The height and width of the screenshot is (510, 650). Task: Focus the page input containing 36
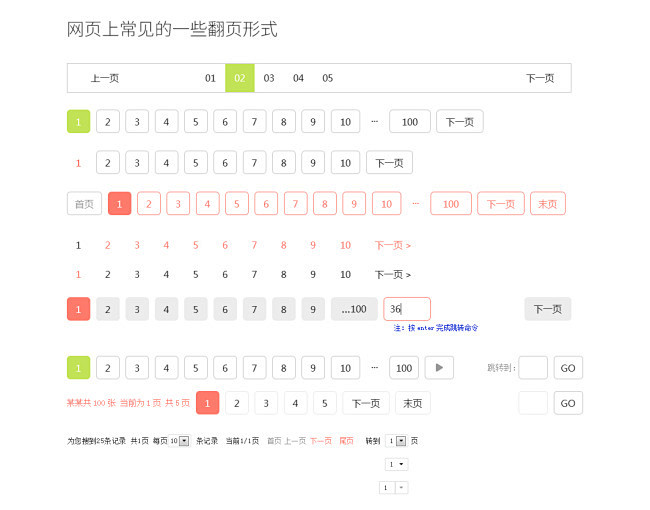(x=407, y=309)
